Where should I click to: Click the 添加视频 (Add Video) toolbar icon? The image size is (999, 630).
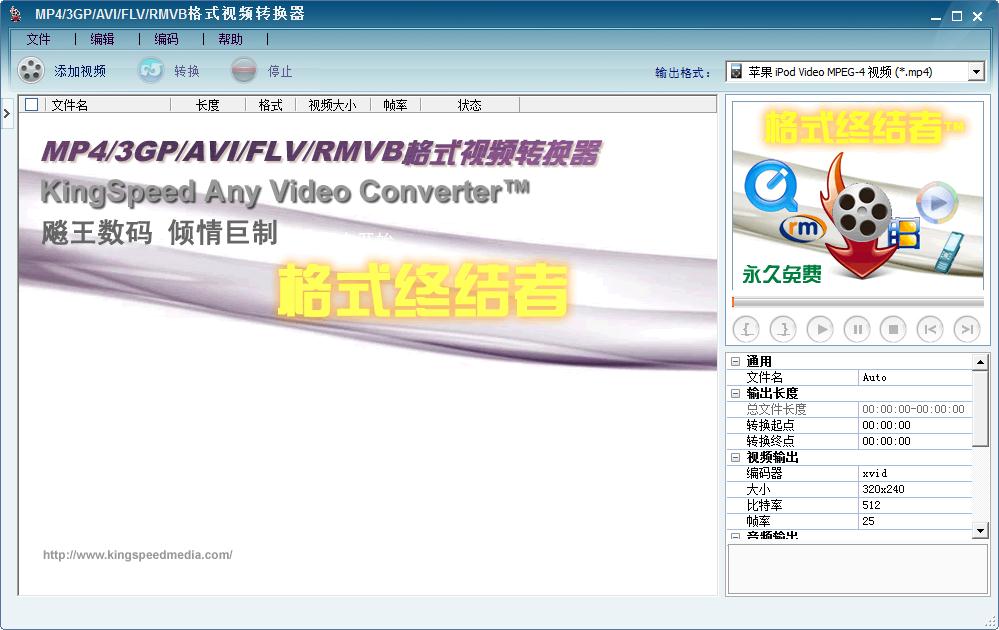pos(31,70)
